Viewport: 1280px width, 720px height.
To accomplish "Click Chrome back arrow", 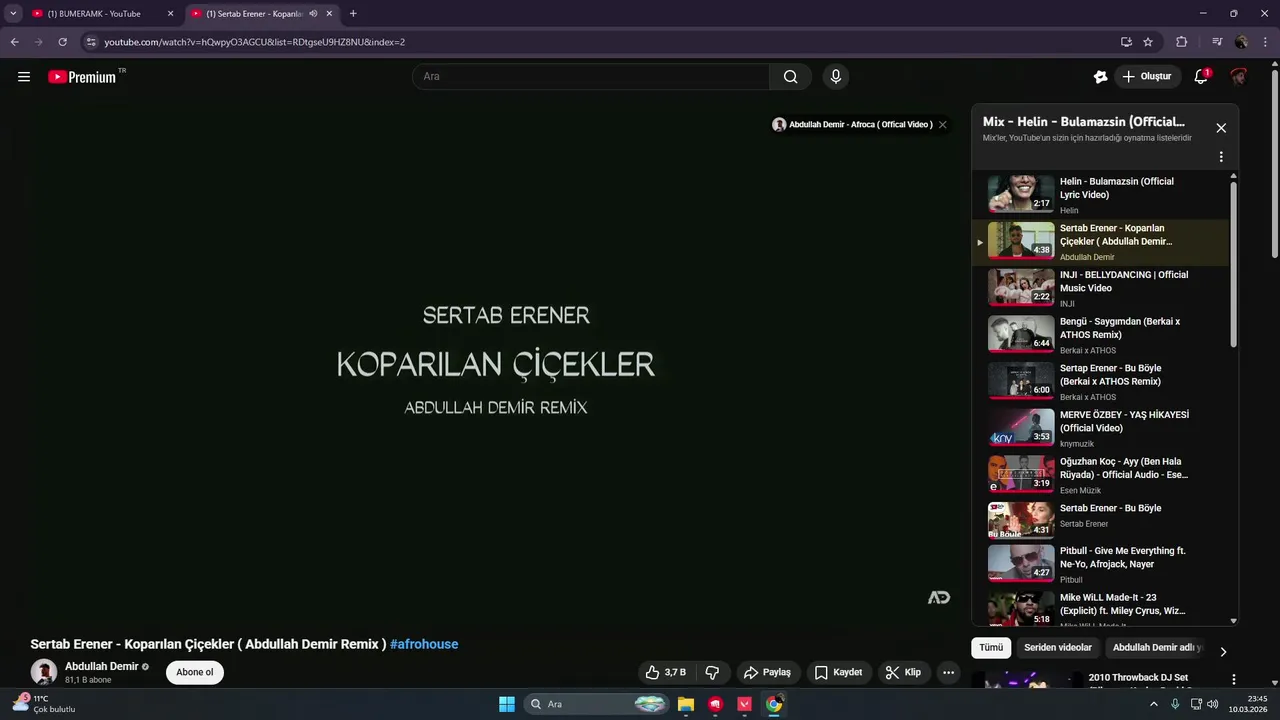I will [14, 42].
